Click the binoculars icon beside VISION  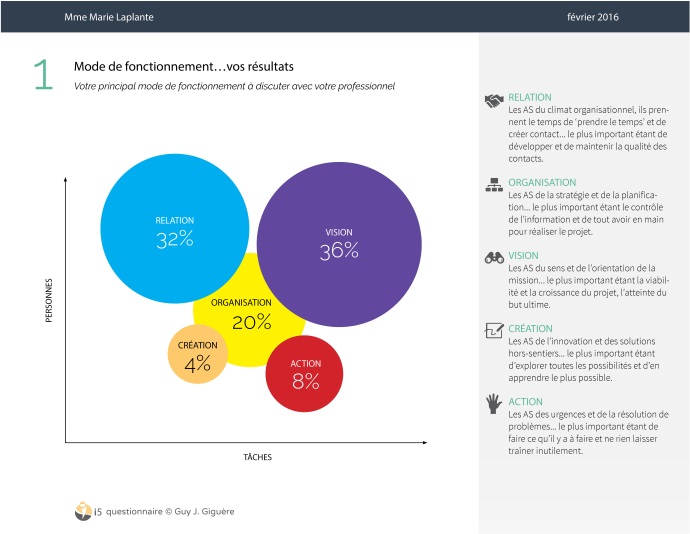[494, 257]
